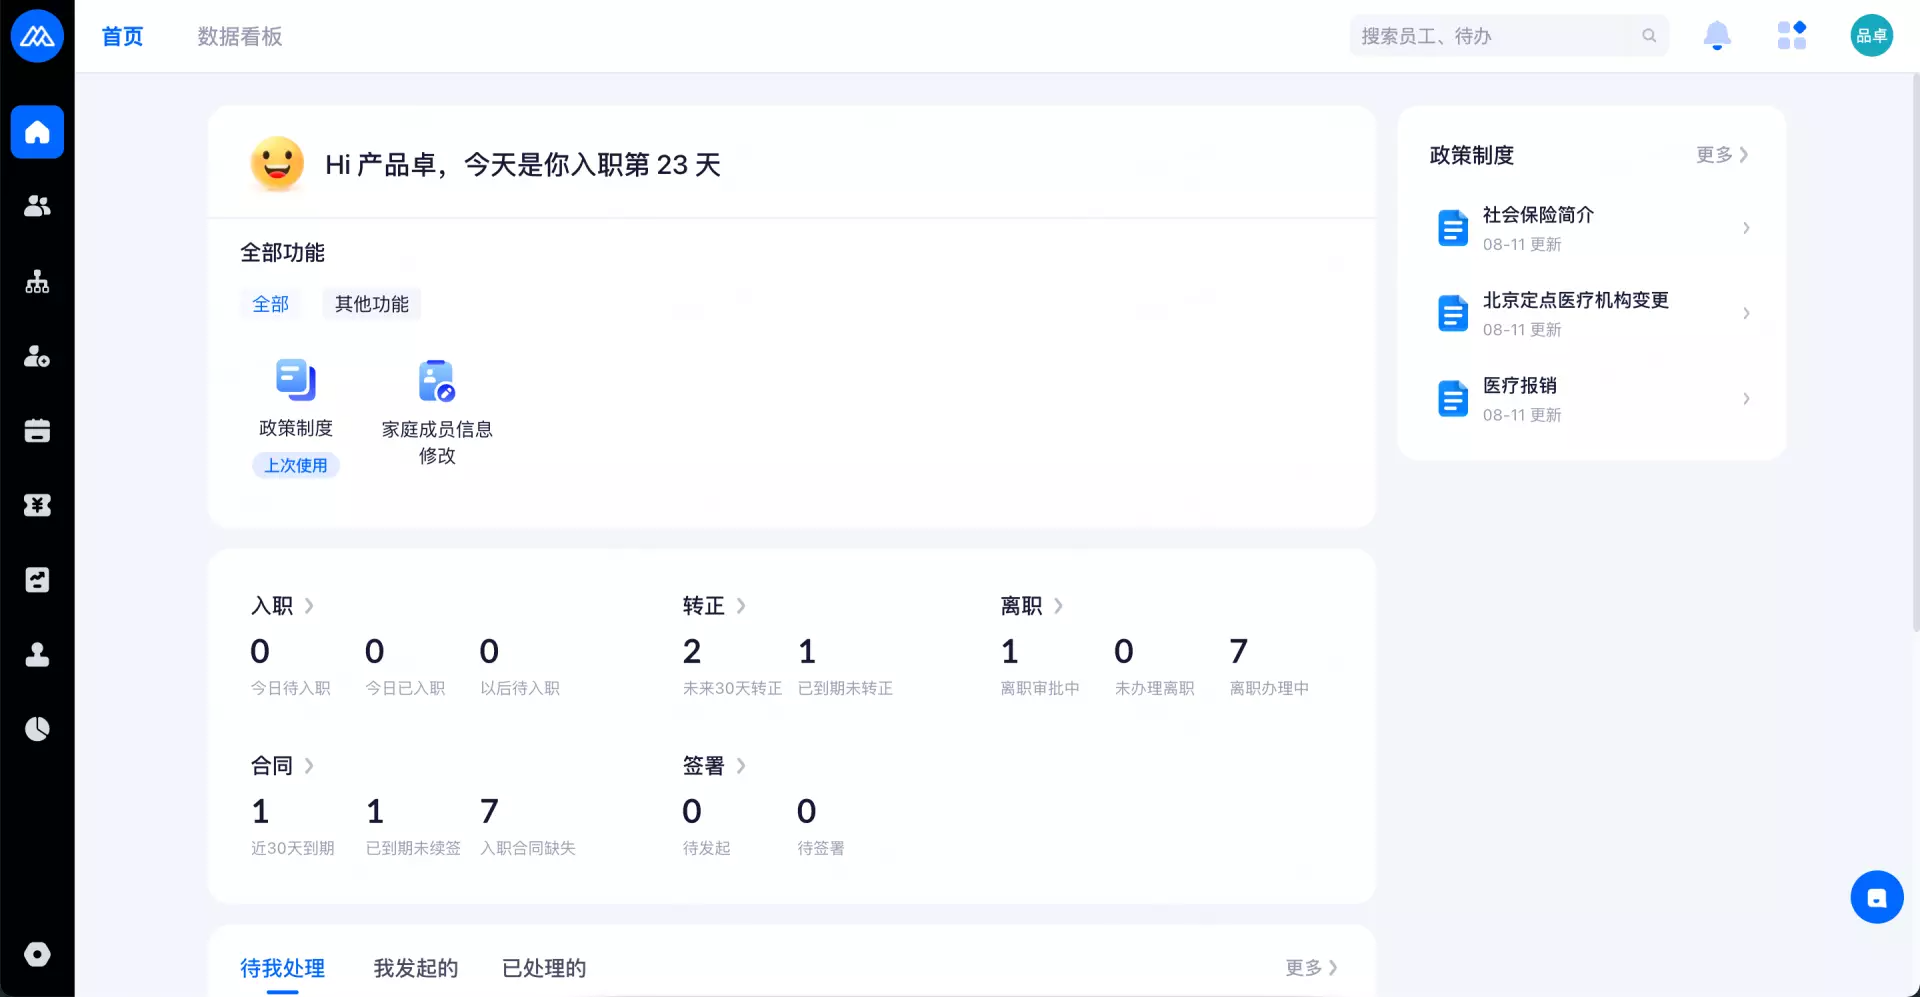Screen dimensions: 1920x997
Task: Expand the 转正 section chevron
Action: point(741,606)
